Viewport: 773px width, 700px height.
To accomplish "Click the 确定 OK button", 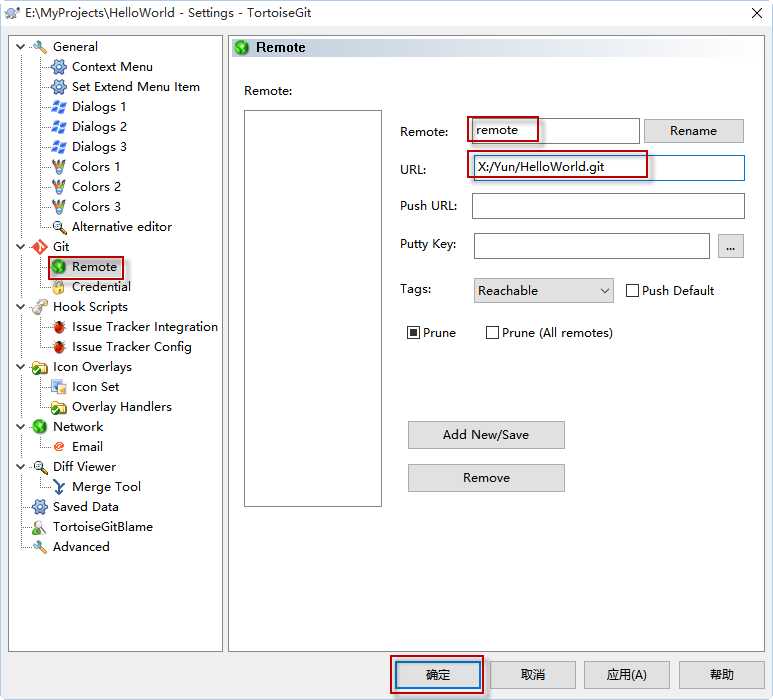I will point(438,674).
